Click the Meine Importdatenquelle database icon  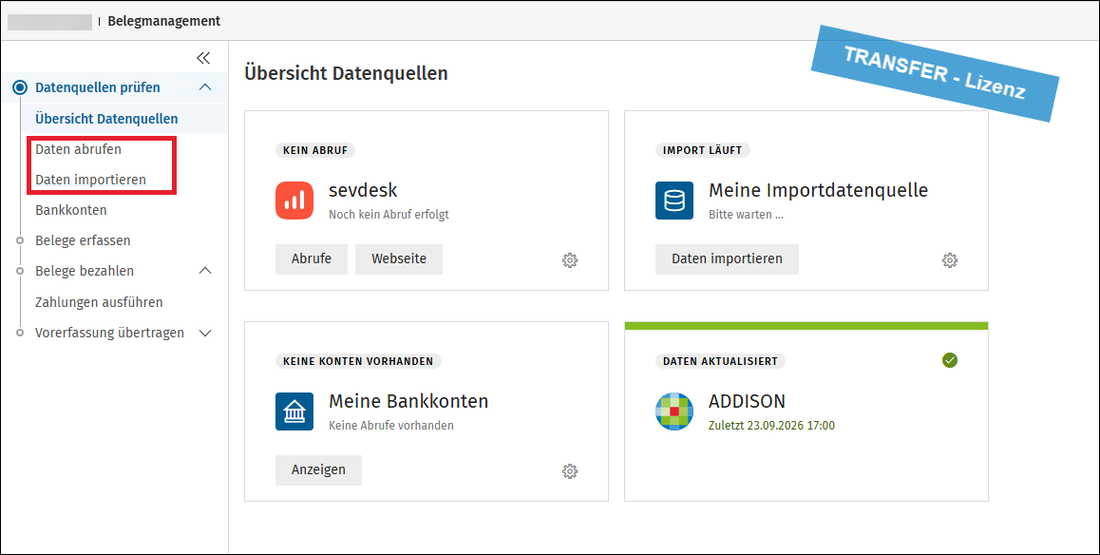(x=674, y=201)
